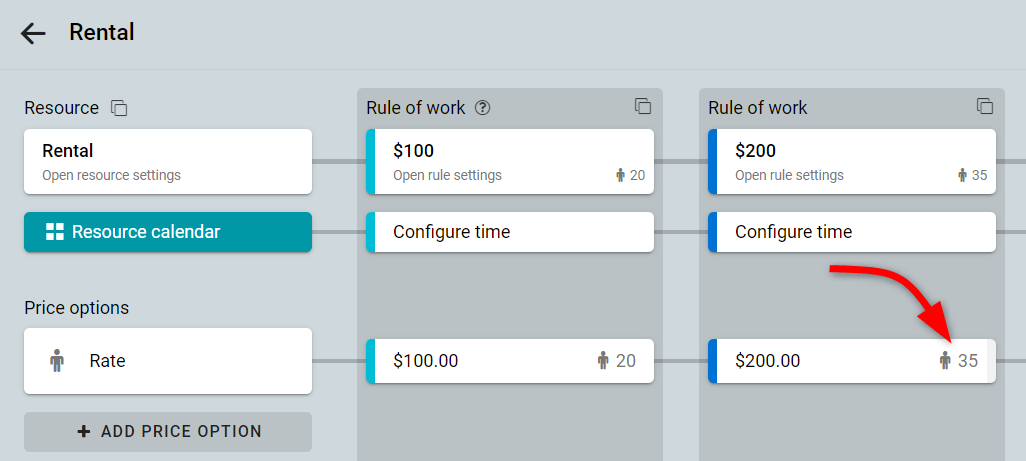Image resolution: width=1026 pixels, height=461 pixels.
Task: Click the grid icon on Resource calendar
Action: pyautogui.click(x=55, y=231)
